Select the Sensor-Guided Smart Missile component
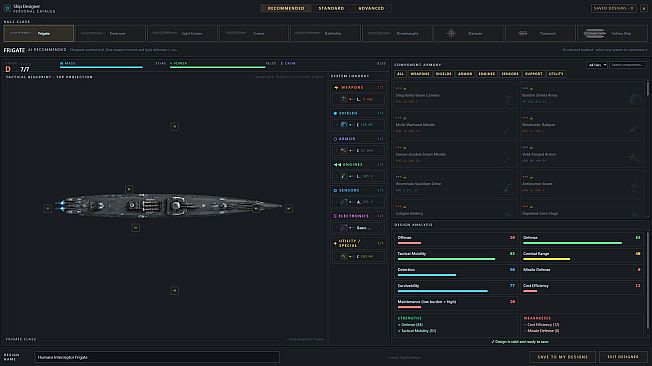The height and width of the screenshot is (366, 652). tap(456, 155)
